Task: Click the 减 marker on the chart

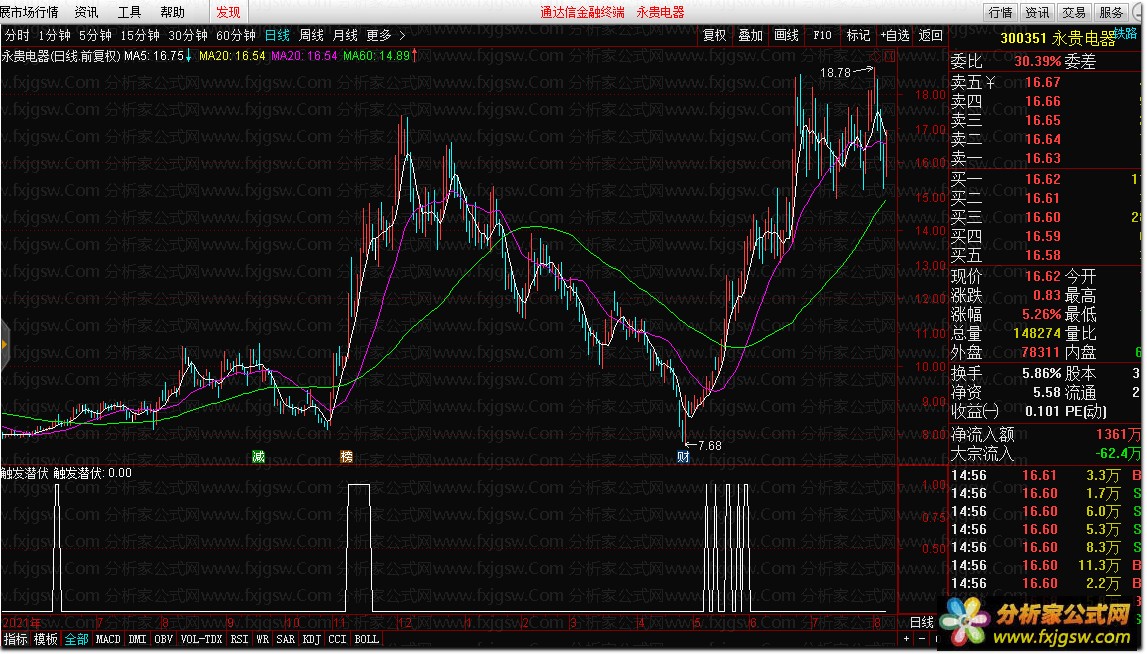Action: click(x=258, y=456)
